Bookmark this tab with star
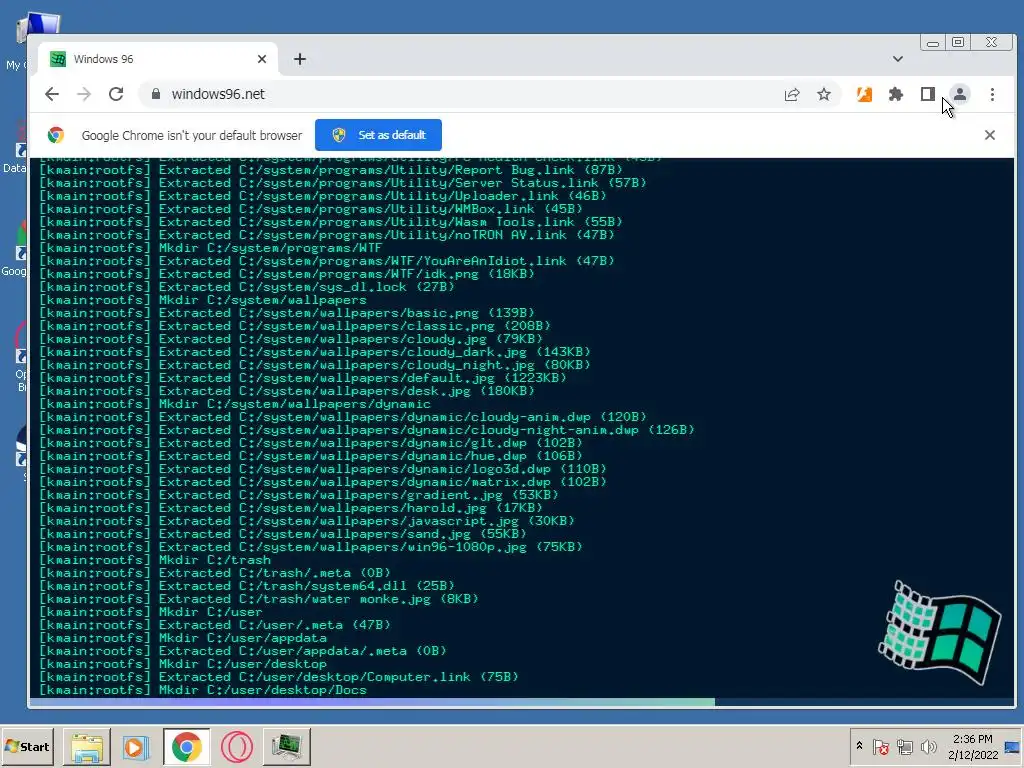1024x768 pixels. (x=824, y=94)
